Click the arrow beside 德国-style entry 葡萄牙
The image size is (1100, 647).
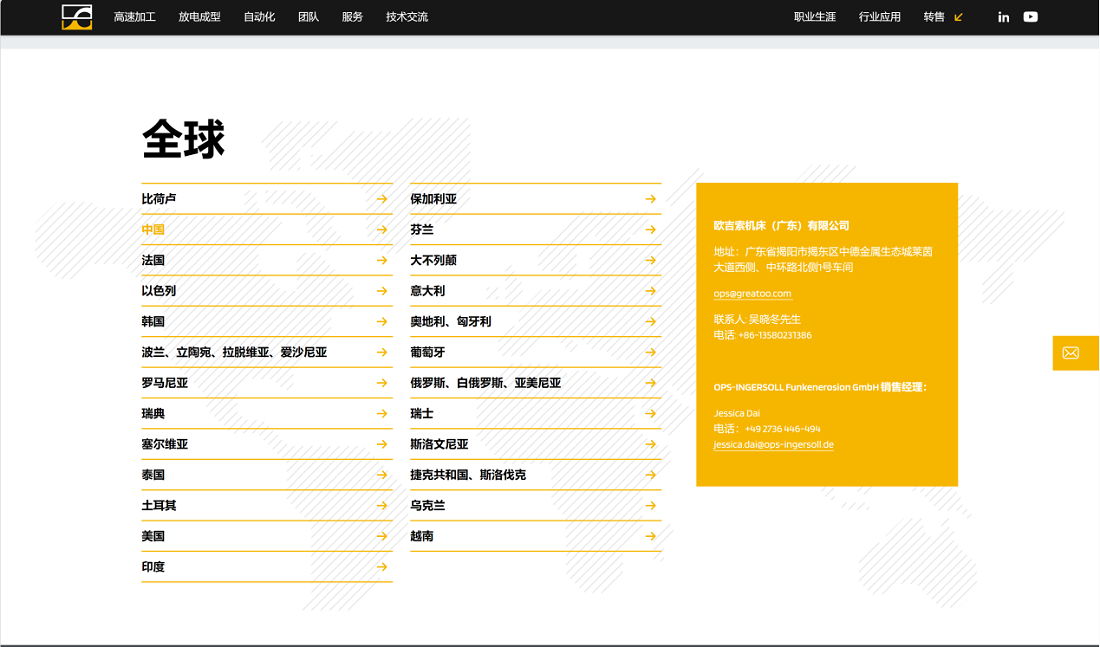pos(653,352)
